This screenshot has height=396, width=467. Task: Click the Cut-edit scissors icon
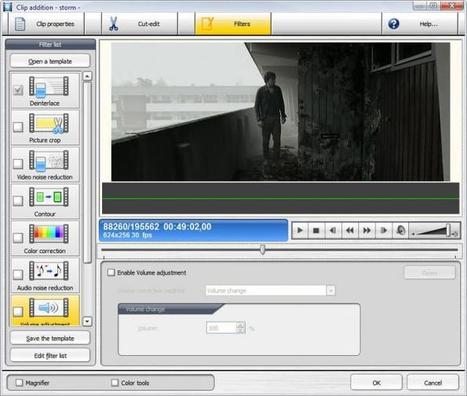pos(114,24)
